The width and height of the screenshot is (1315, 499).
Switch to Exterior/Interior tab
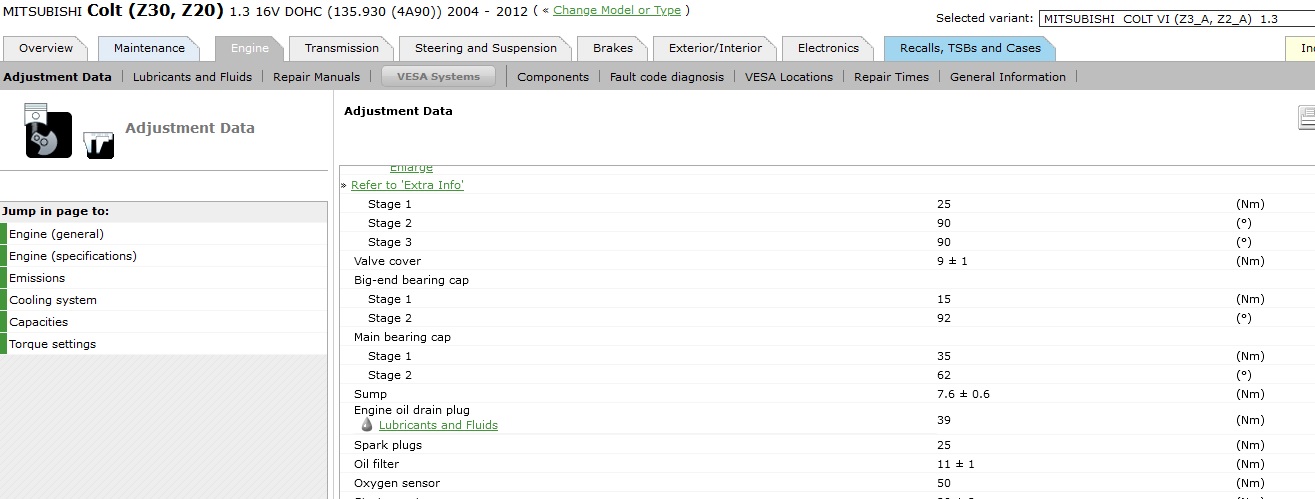tap(715, 48)
